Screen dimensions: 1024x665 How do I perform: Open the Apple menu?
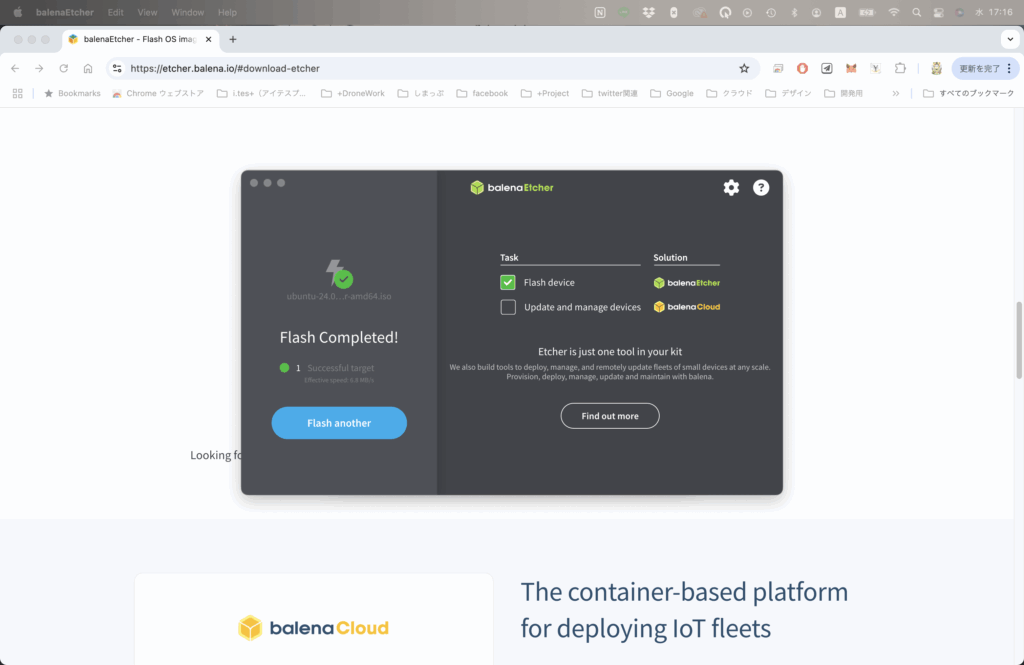[18, 12]
